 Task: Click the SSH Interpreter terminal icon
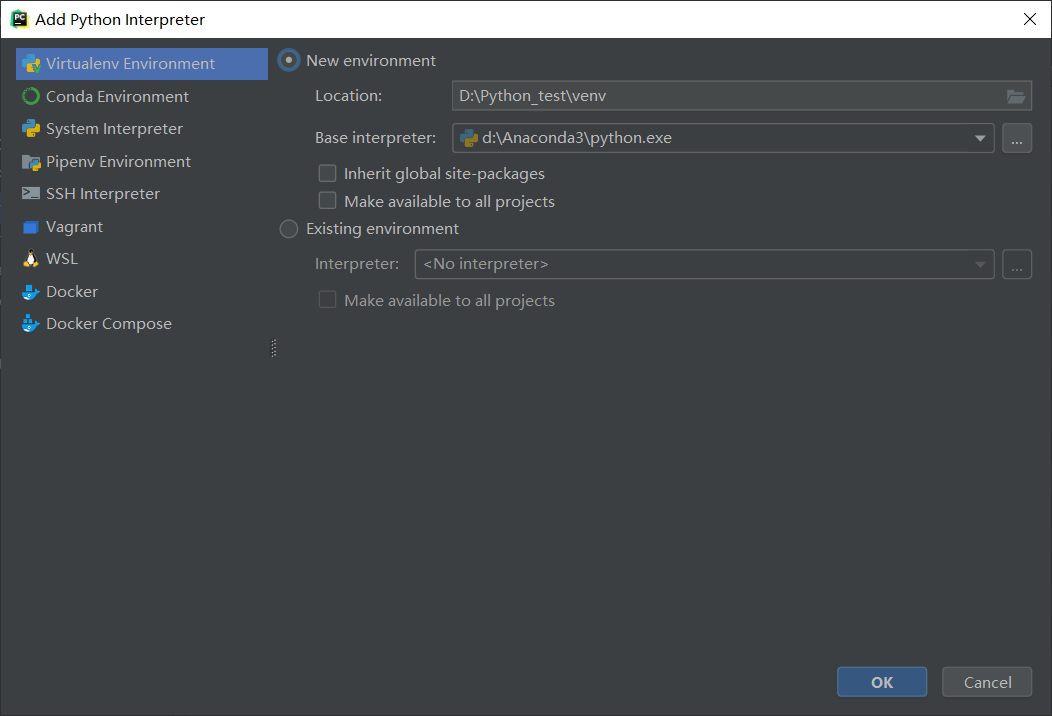coord(31,193)
